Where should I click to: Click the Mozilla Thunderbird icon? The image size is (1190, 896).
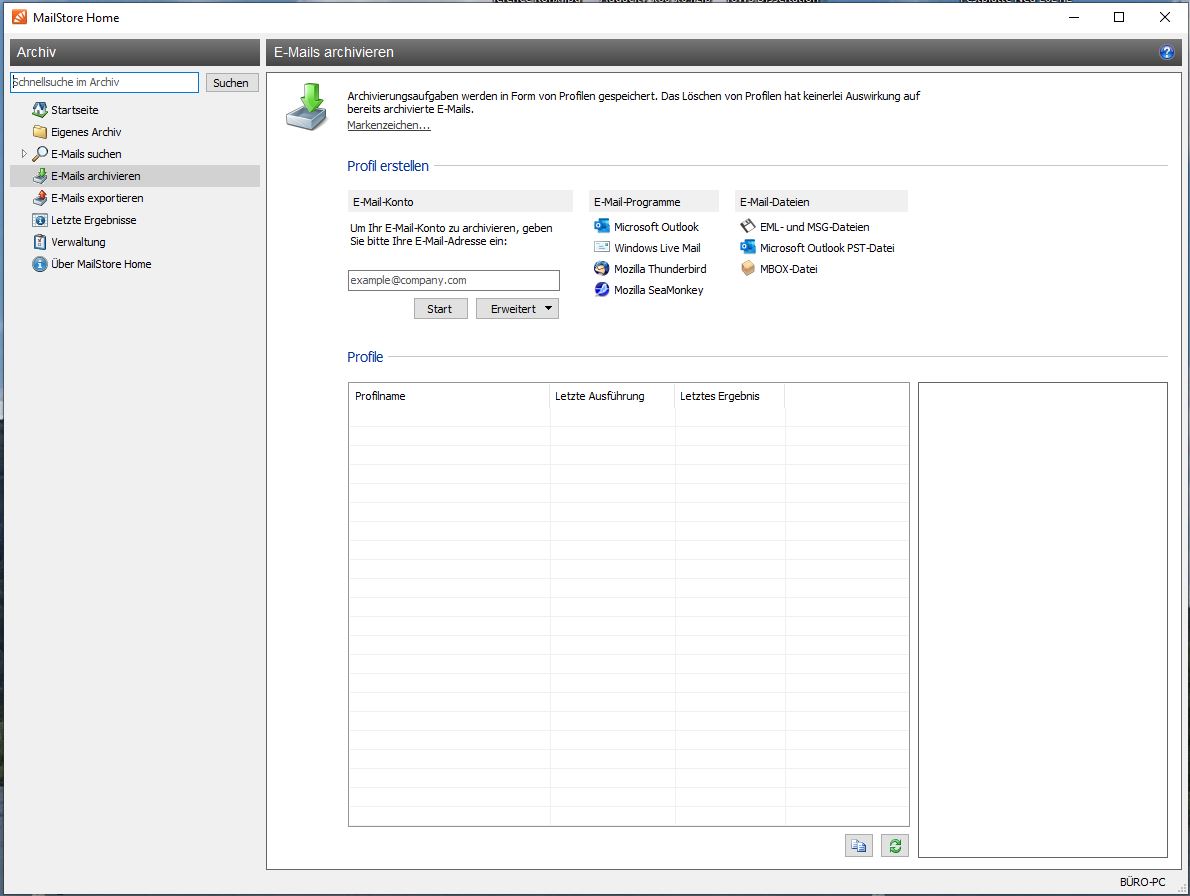(602, 269)
